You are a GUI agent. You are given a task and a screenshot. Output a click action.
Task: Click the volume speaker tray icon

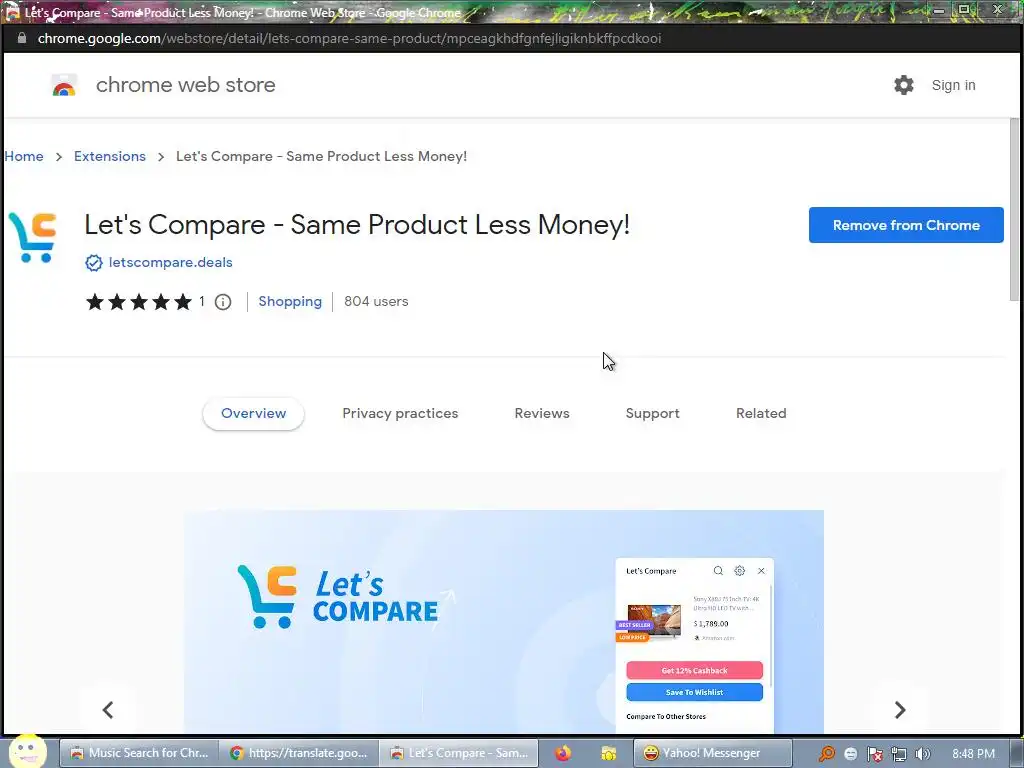pos(923,754)
